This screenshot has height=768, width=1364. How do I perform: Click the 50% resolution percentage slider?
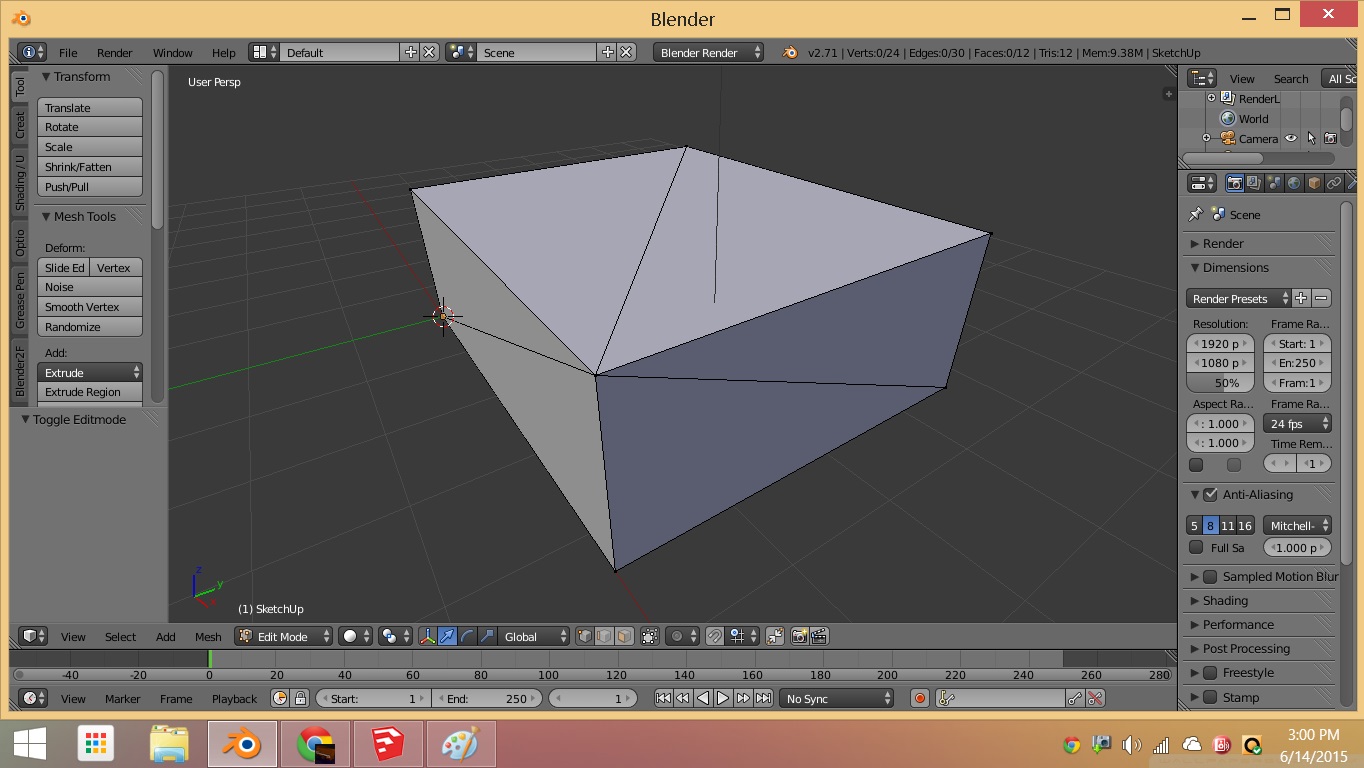[x=1220, y=383]
